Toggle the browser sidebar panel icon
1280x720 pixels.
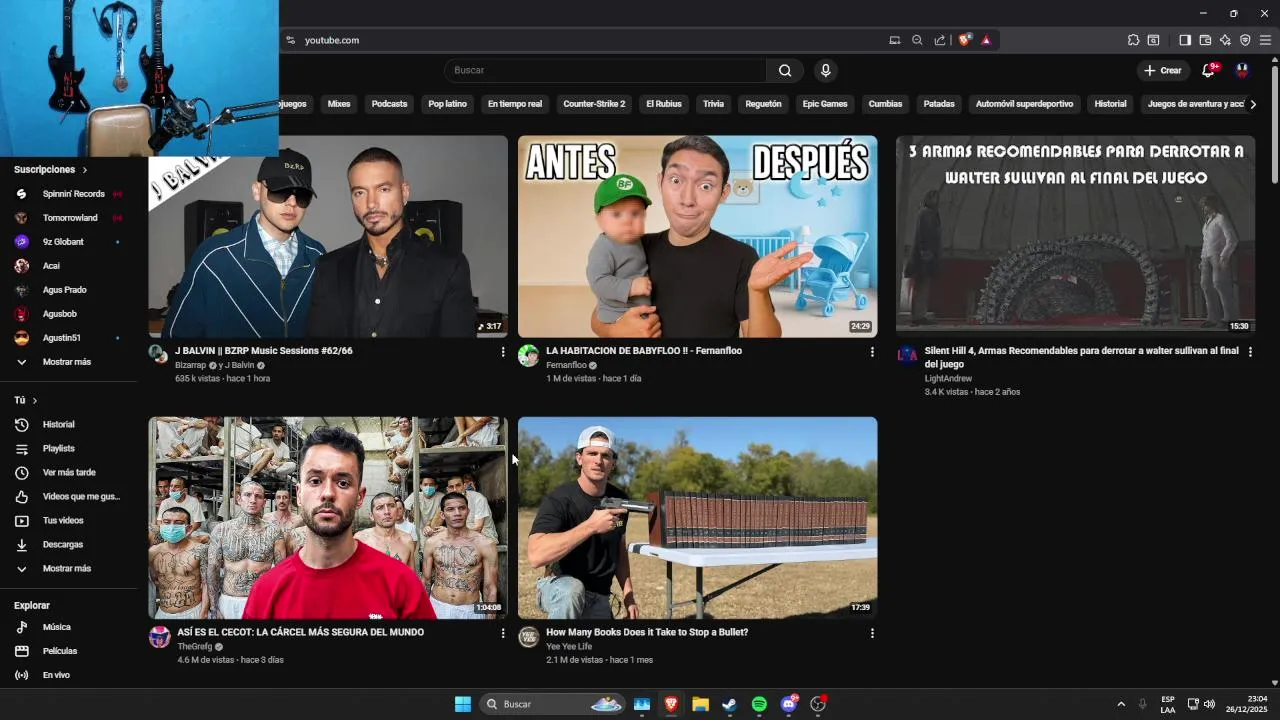1185,40
